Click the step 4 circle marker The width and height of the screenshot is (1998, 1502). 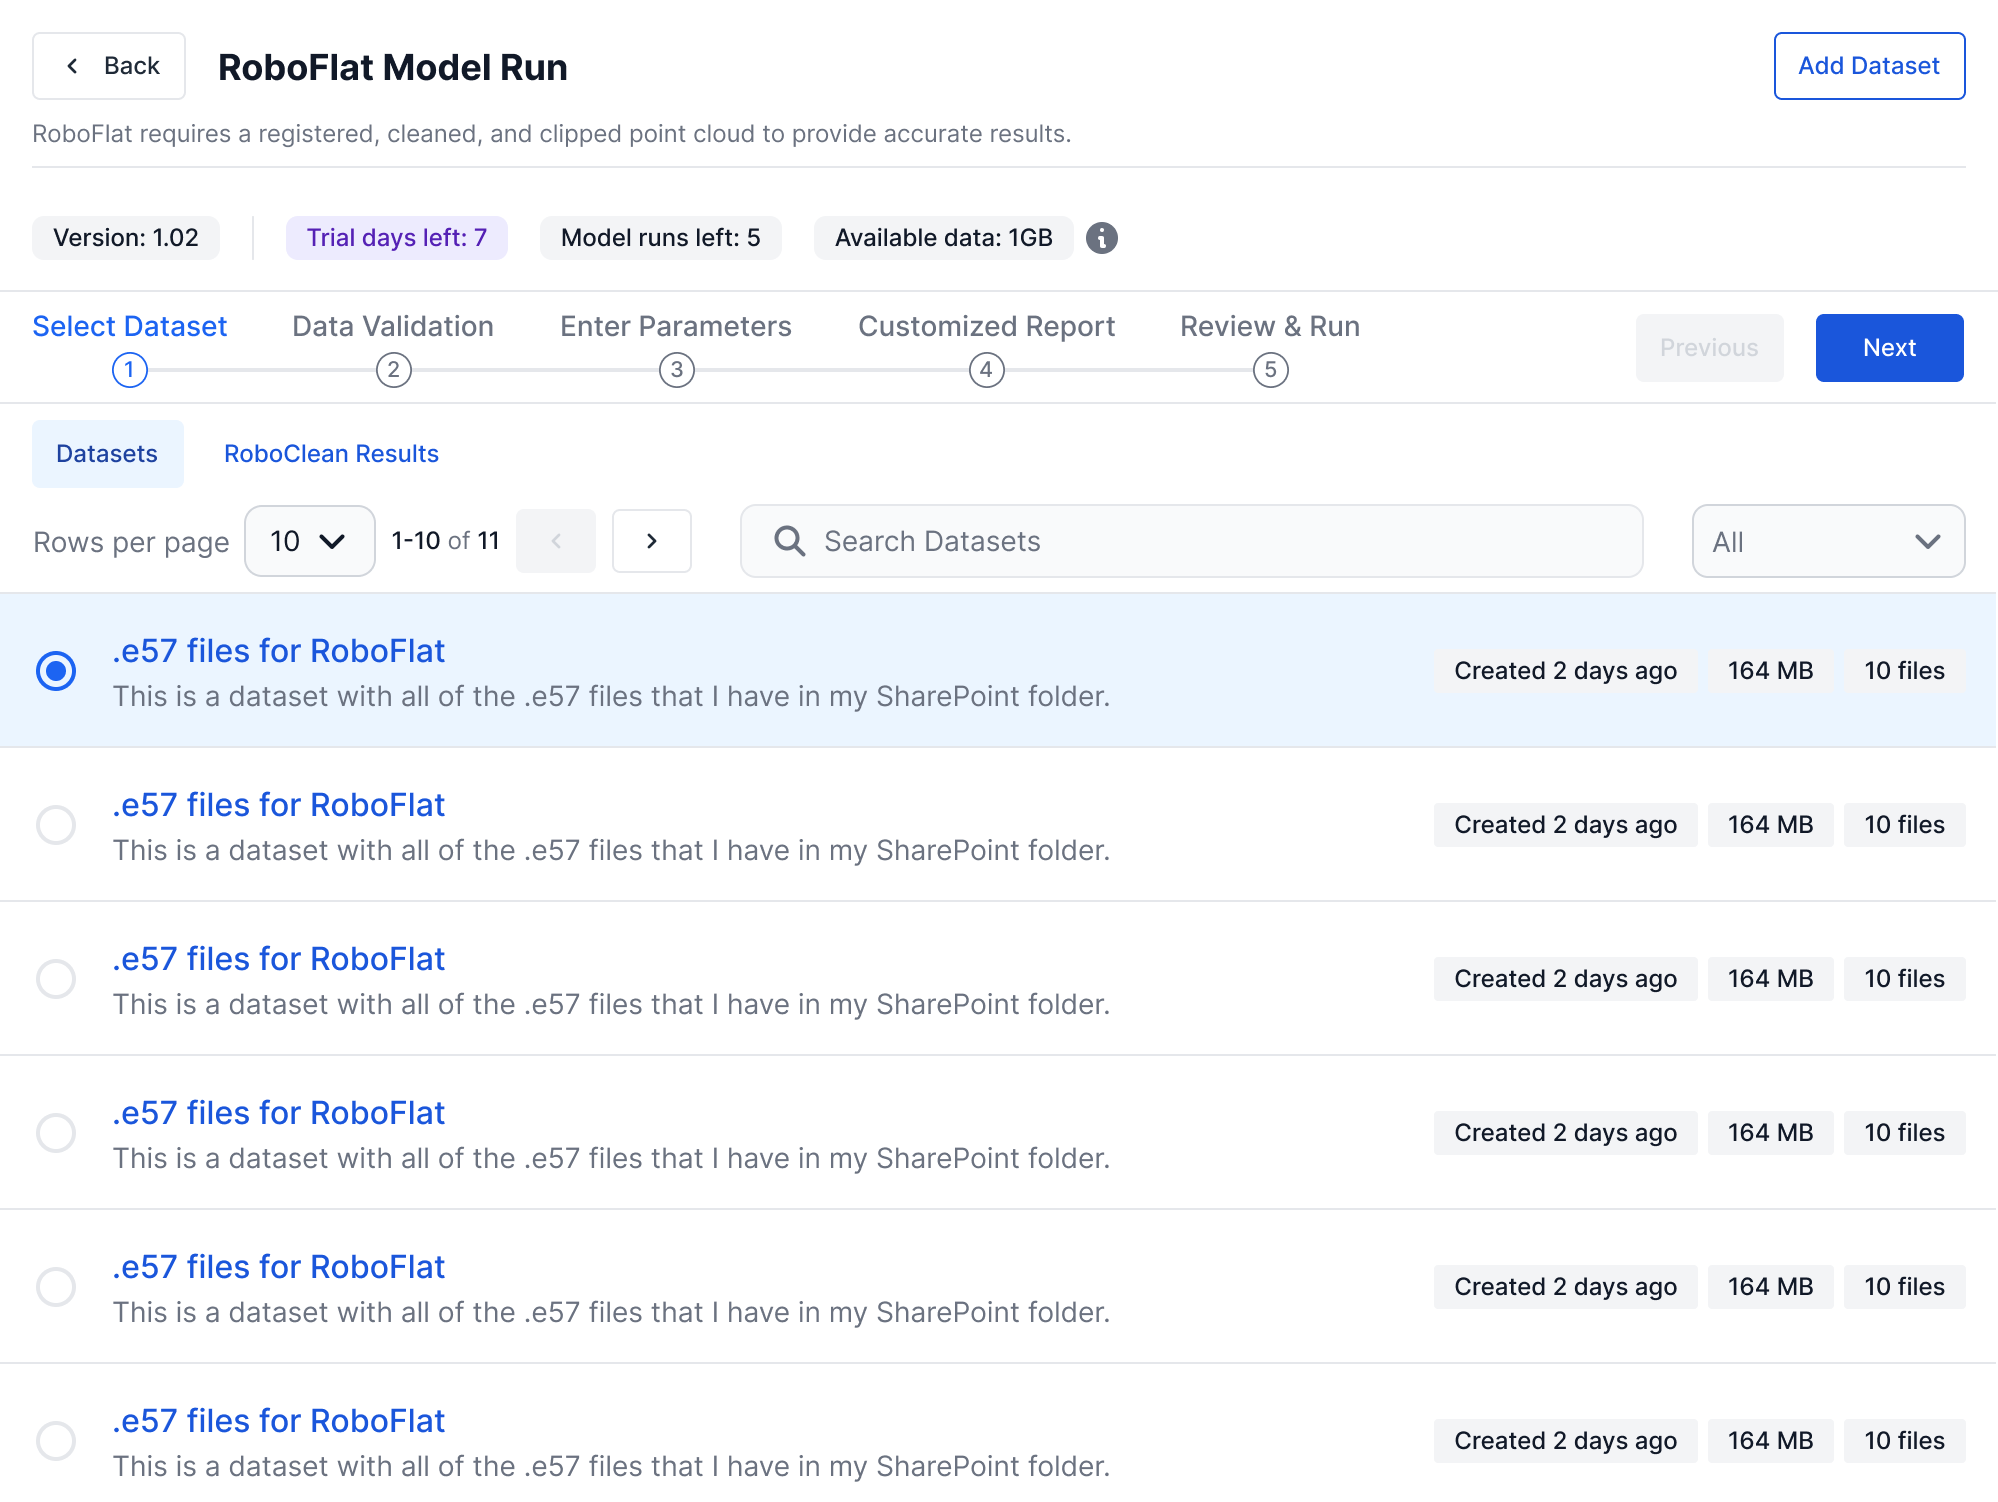(987, 370)
